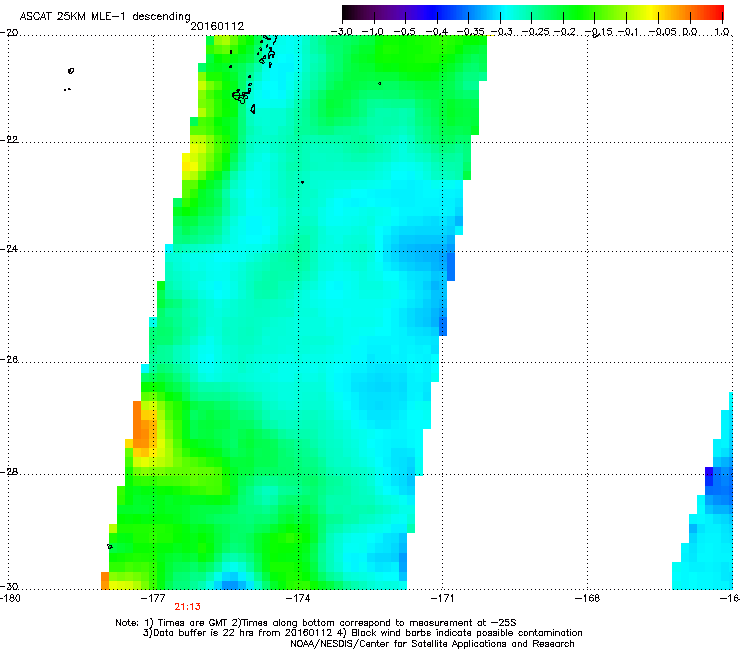740x650 pixels.
Task: Click the latitude axis label "-22"
Action: (9, 140)
